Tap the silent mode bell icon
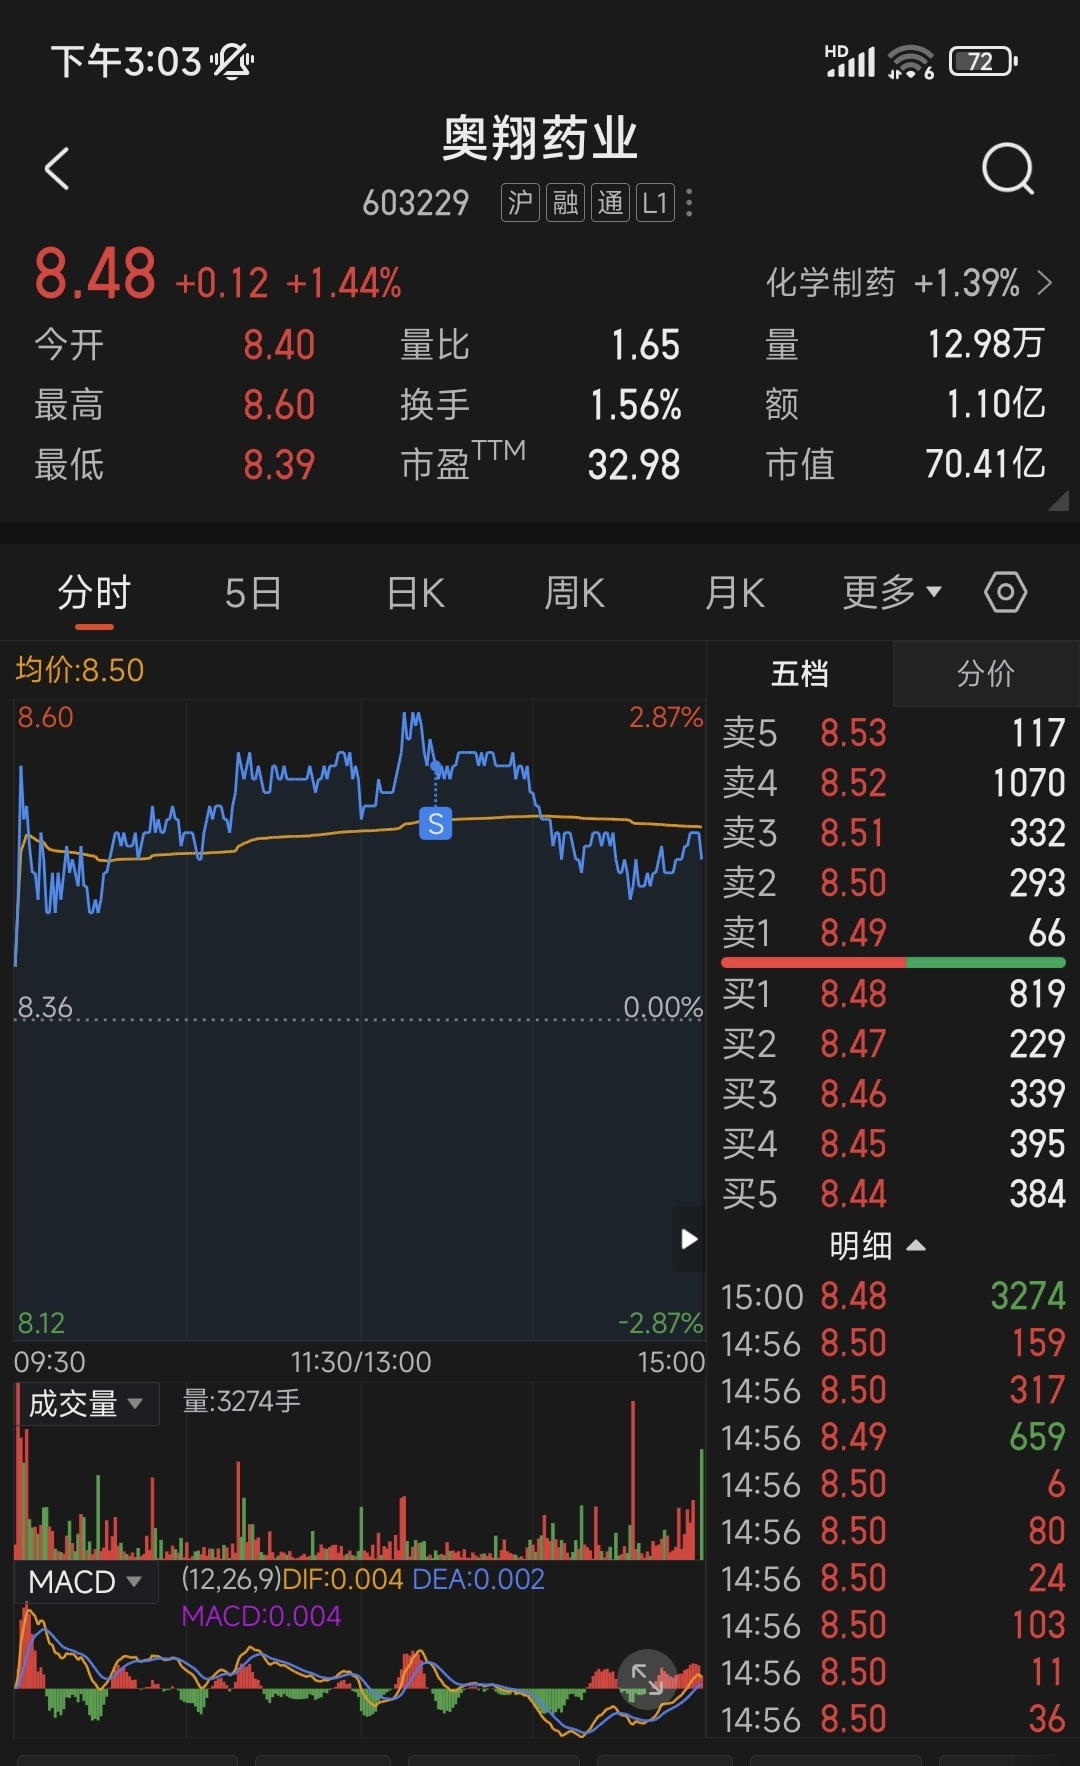This screenshot has width=1080, height=1766. click(232, 62)
